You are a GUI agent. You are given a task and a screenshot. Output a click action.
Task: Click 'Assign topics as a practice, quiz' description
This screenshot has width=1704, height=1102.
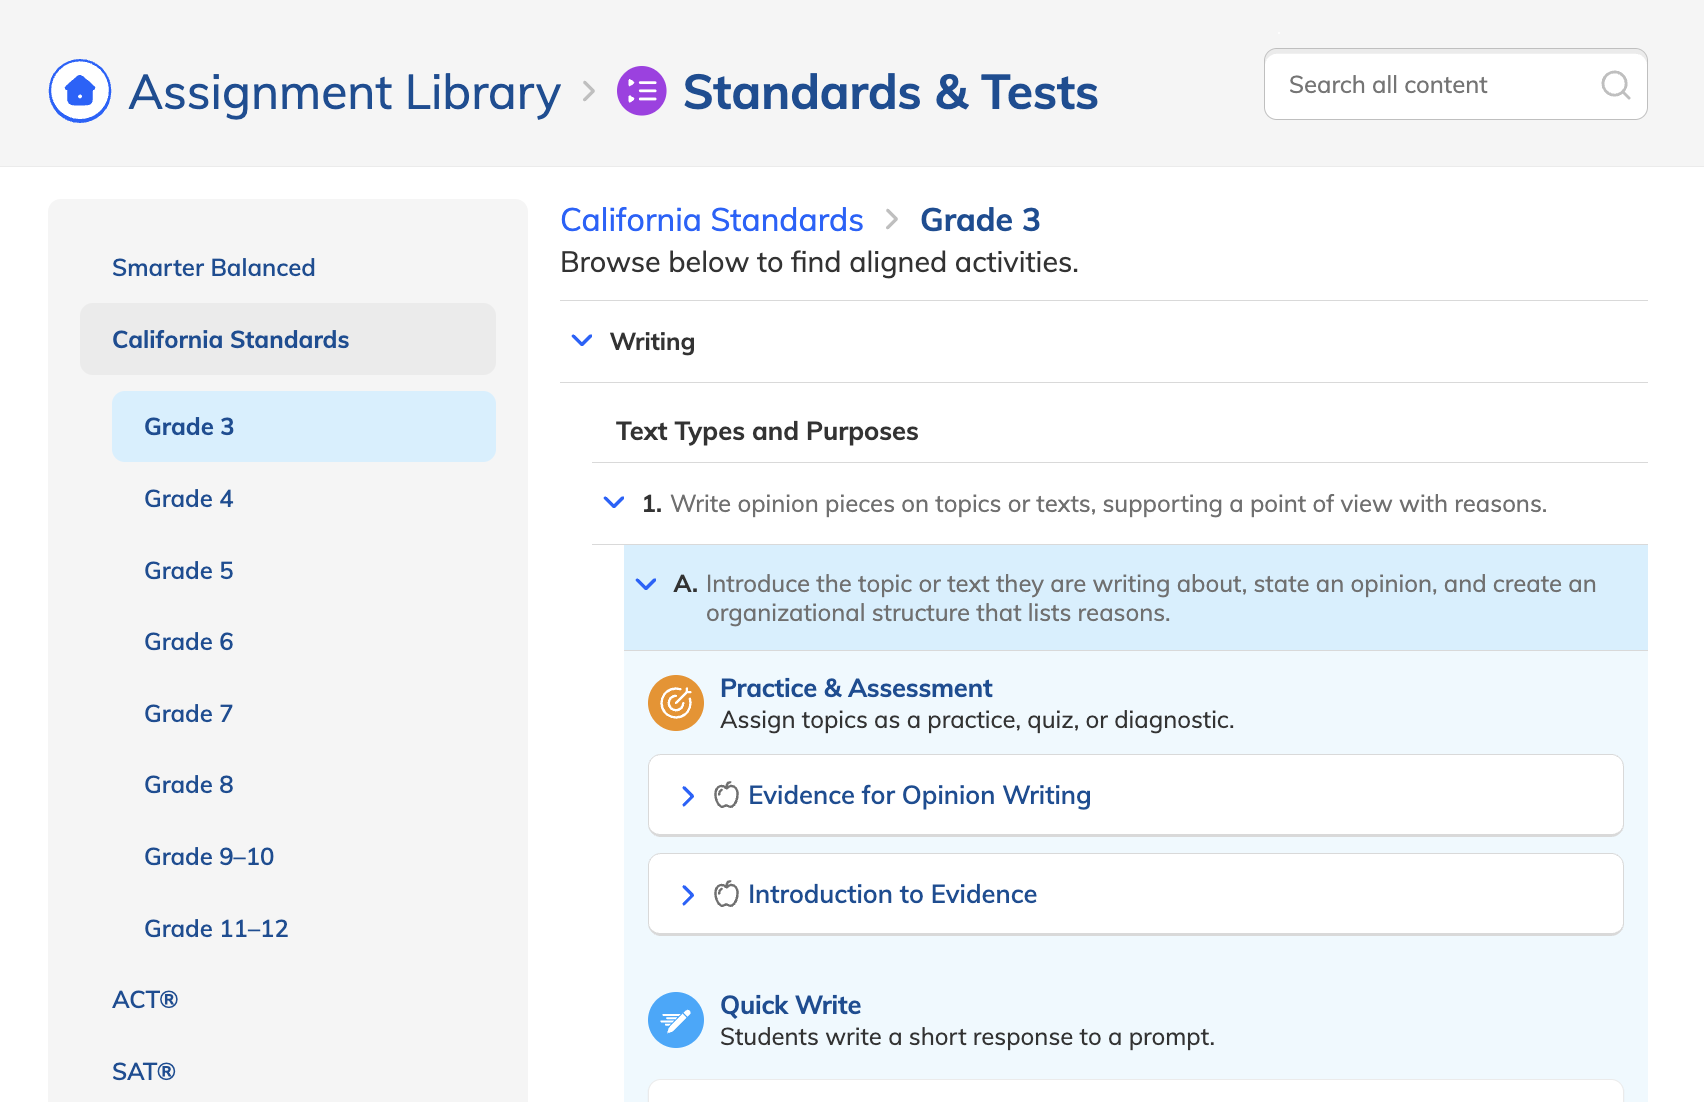pos(977,720)
